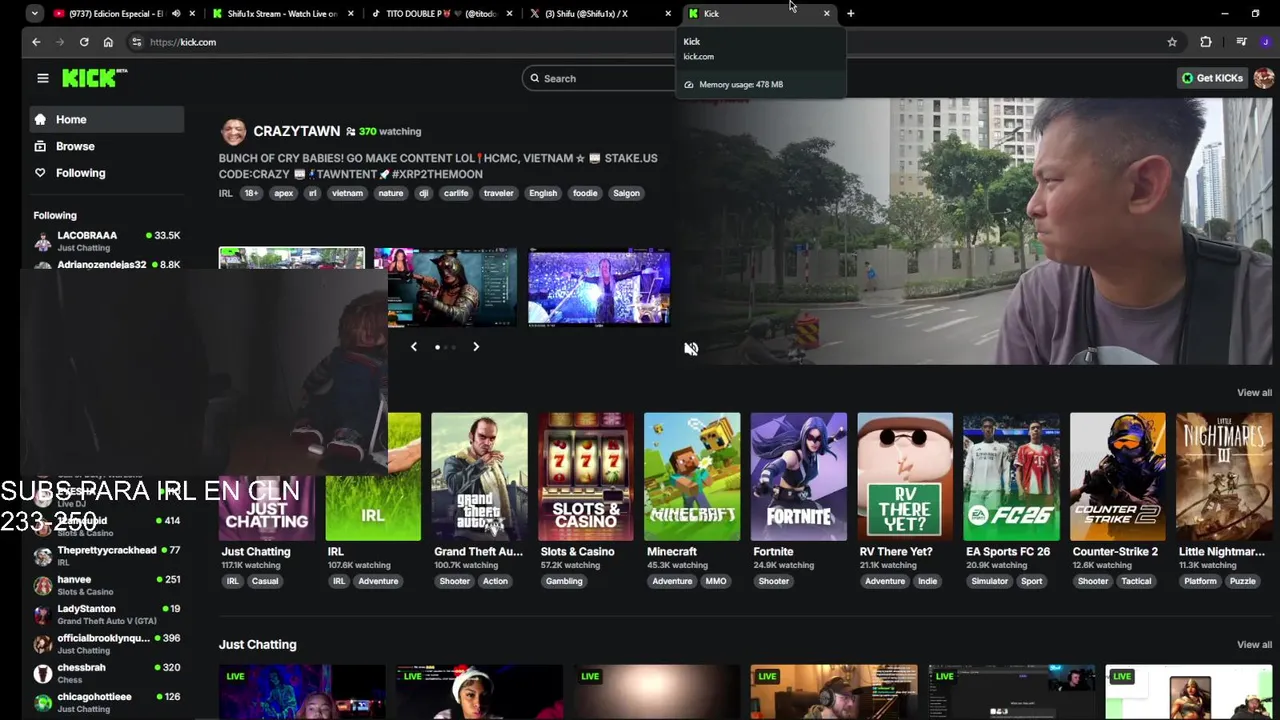Click the Gambling tag under Slots & Casino
Viewport: 1280px width, 720px height.
pyautogui.click(x=564, y=581)
